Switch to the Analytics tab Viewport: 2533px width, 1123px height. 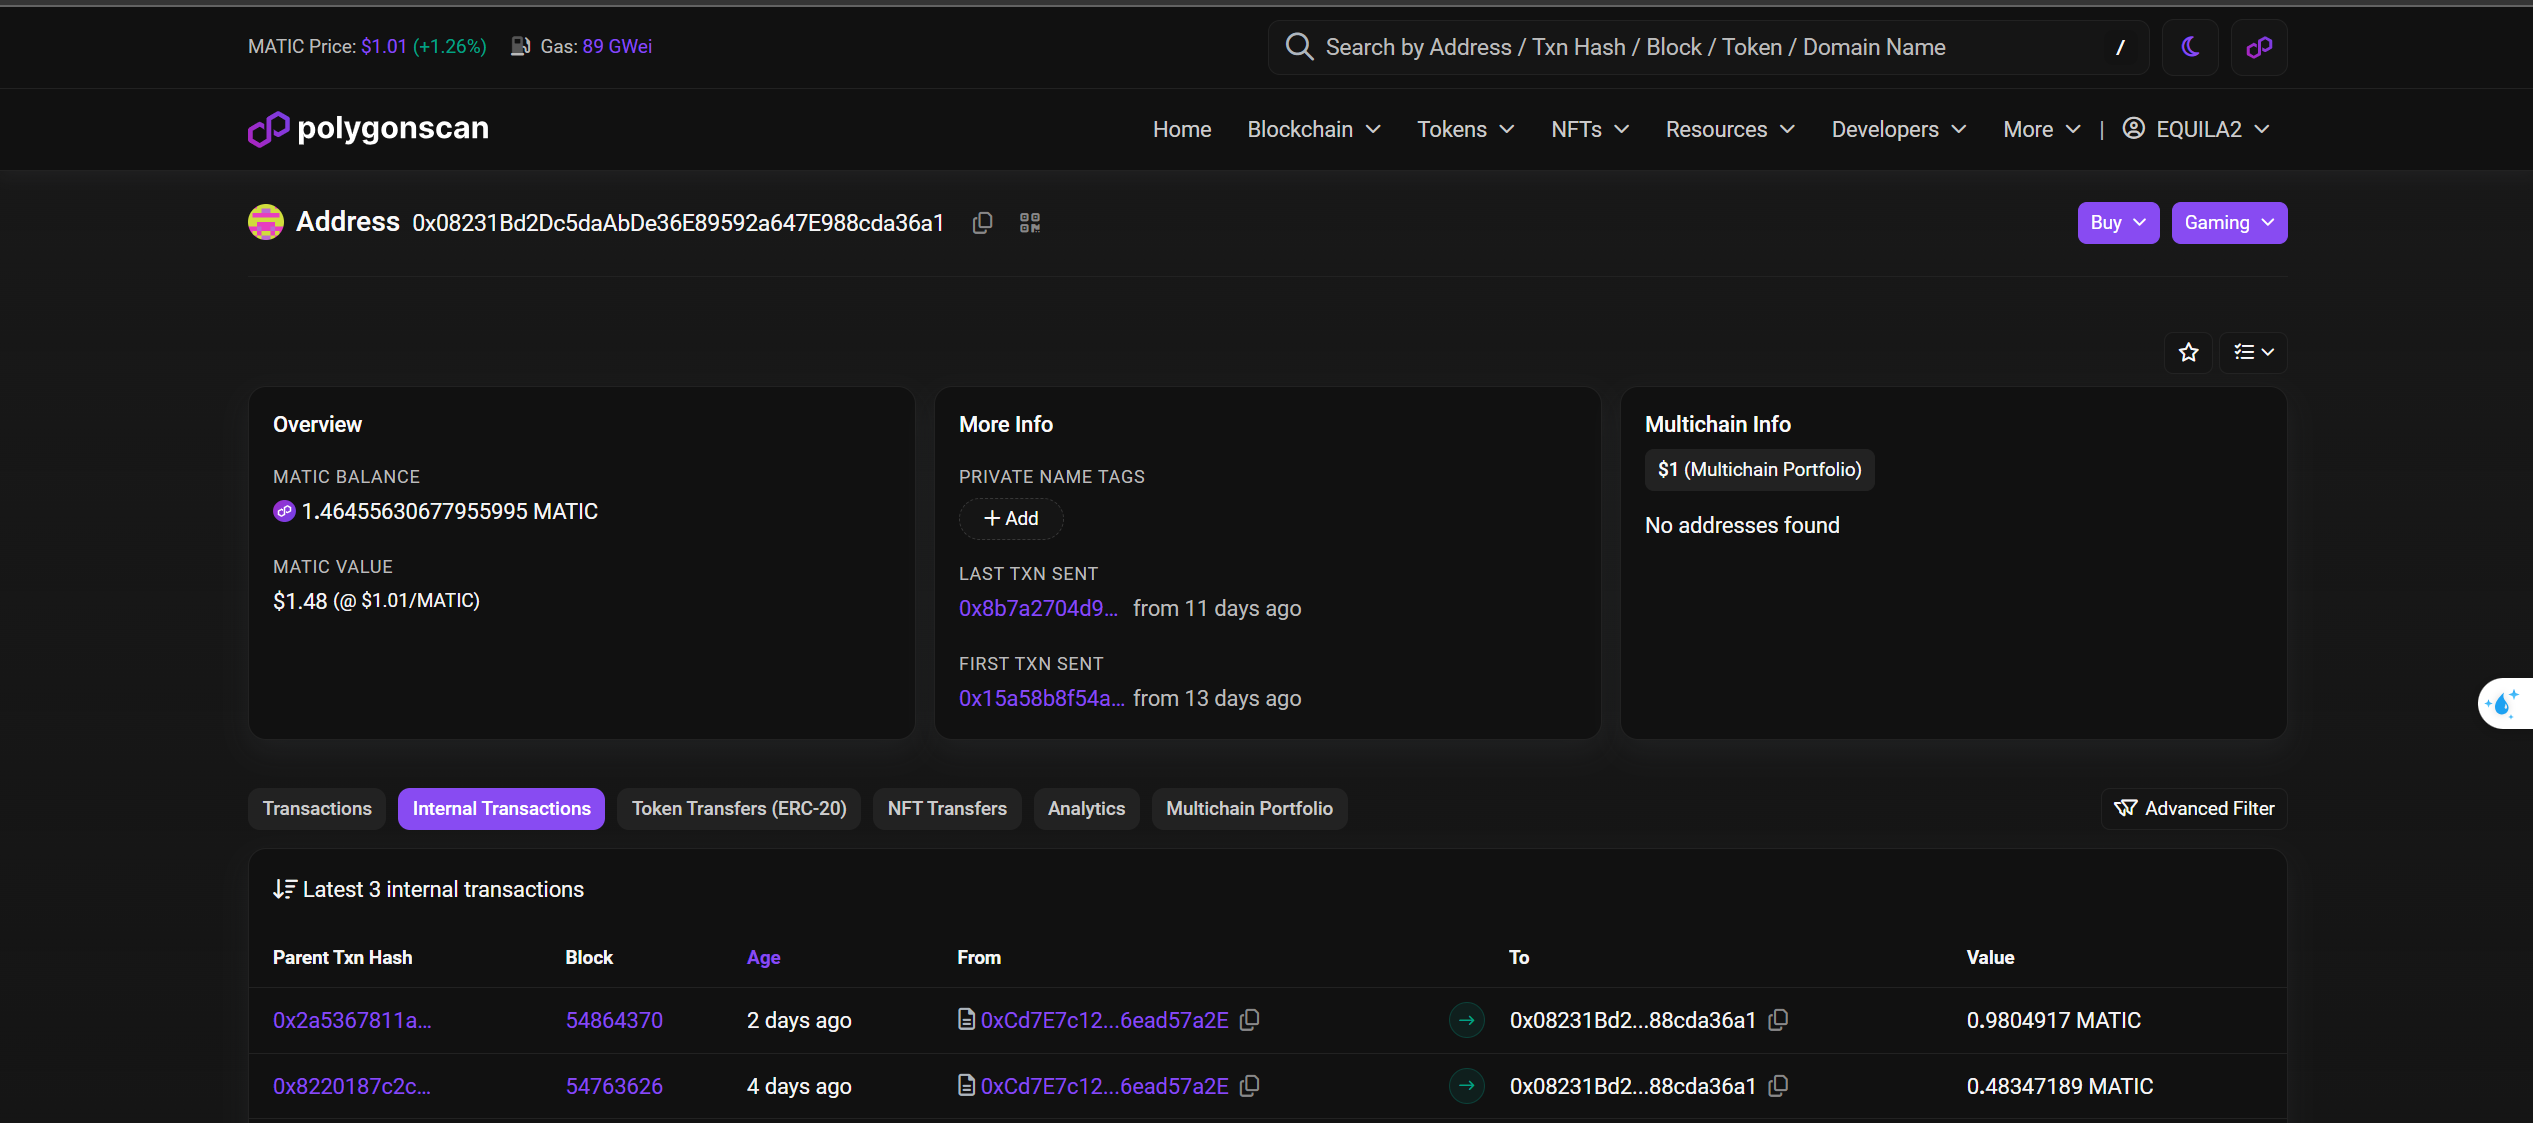point(1086,808)
